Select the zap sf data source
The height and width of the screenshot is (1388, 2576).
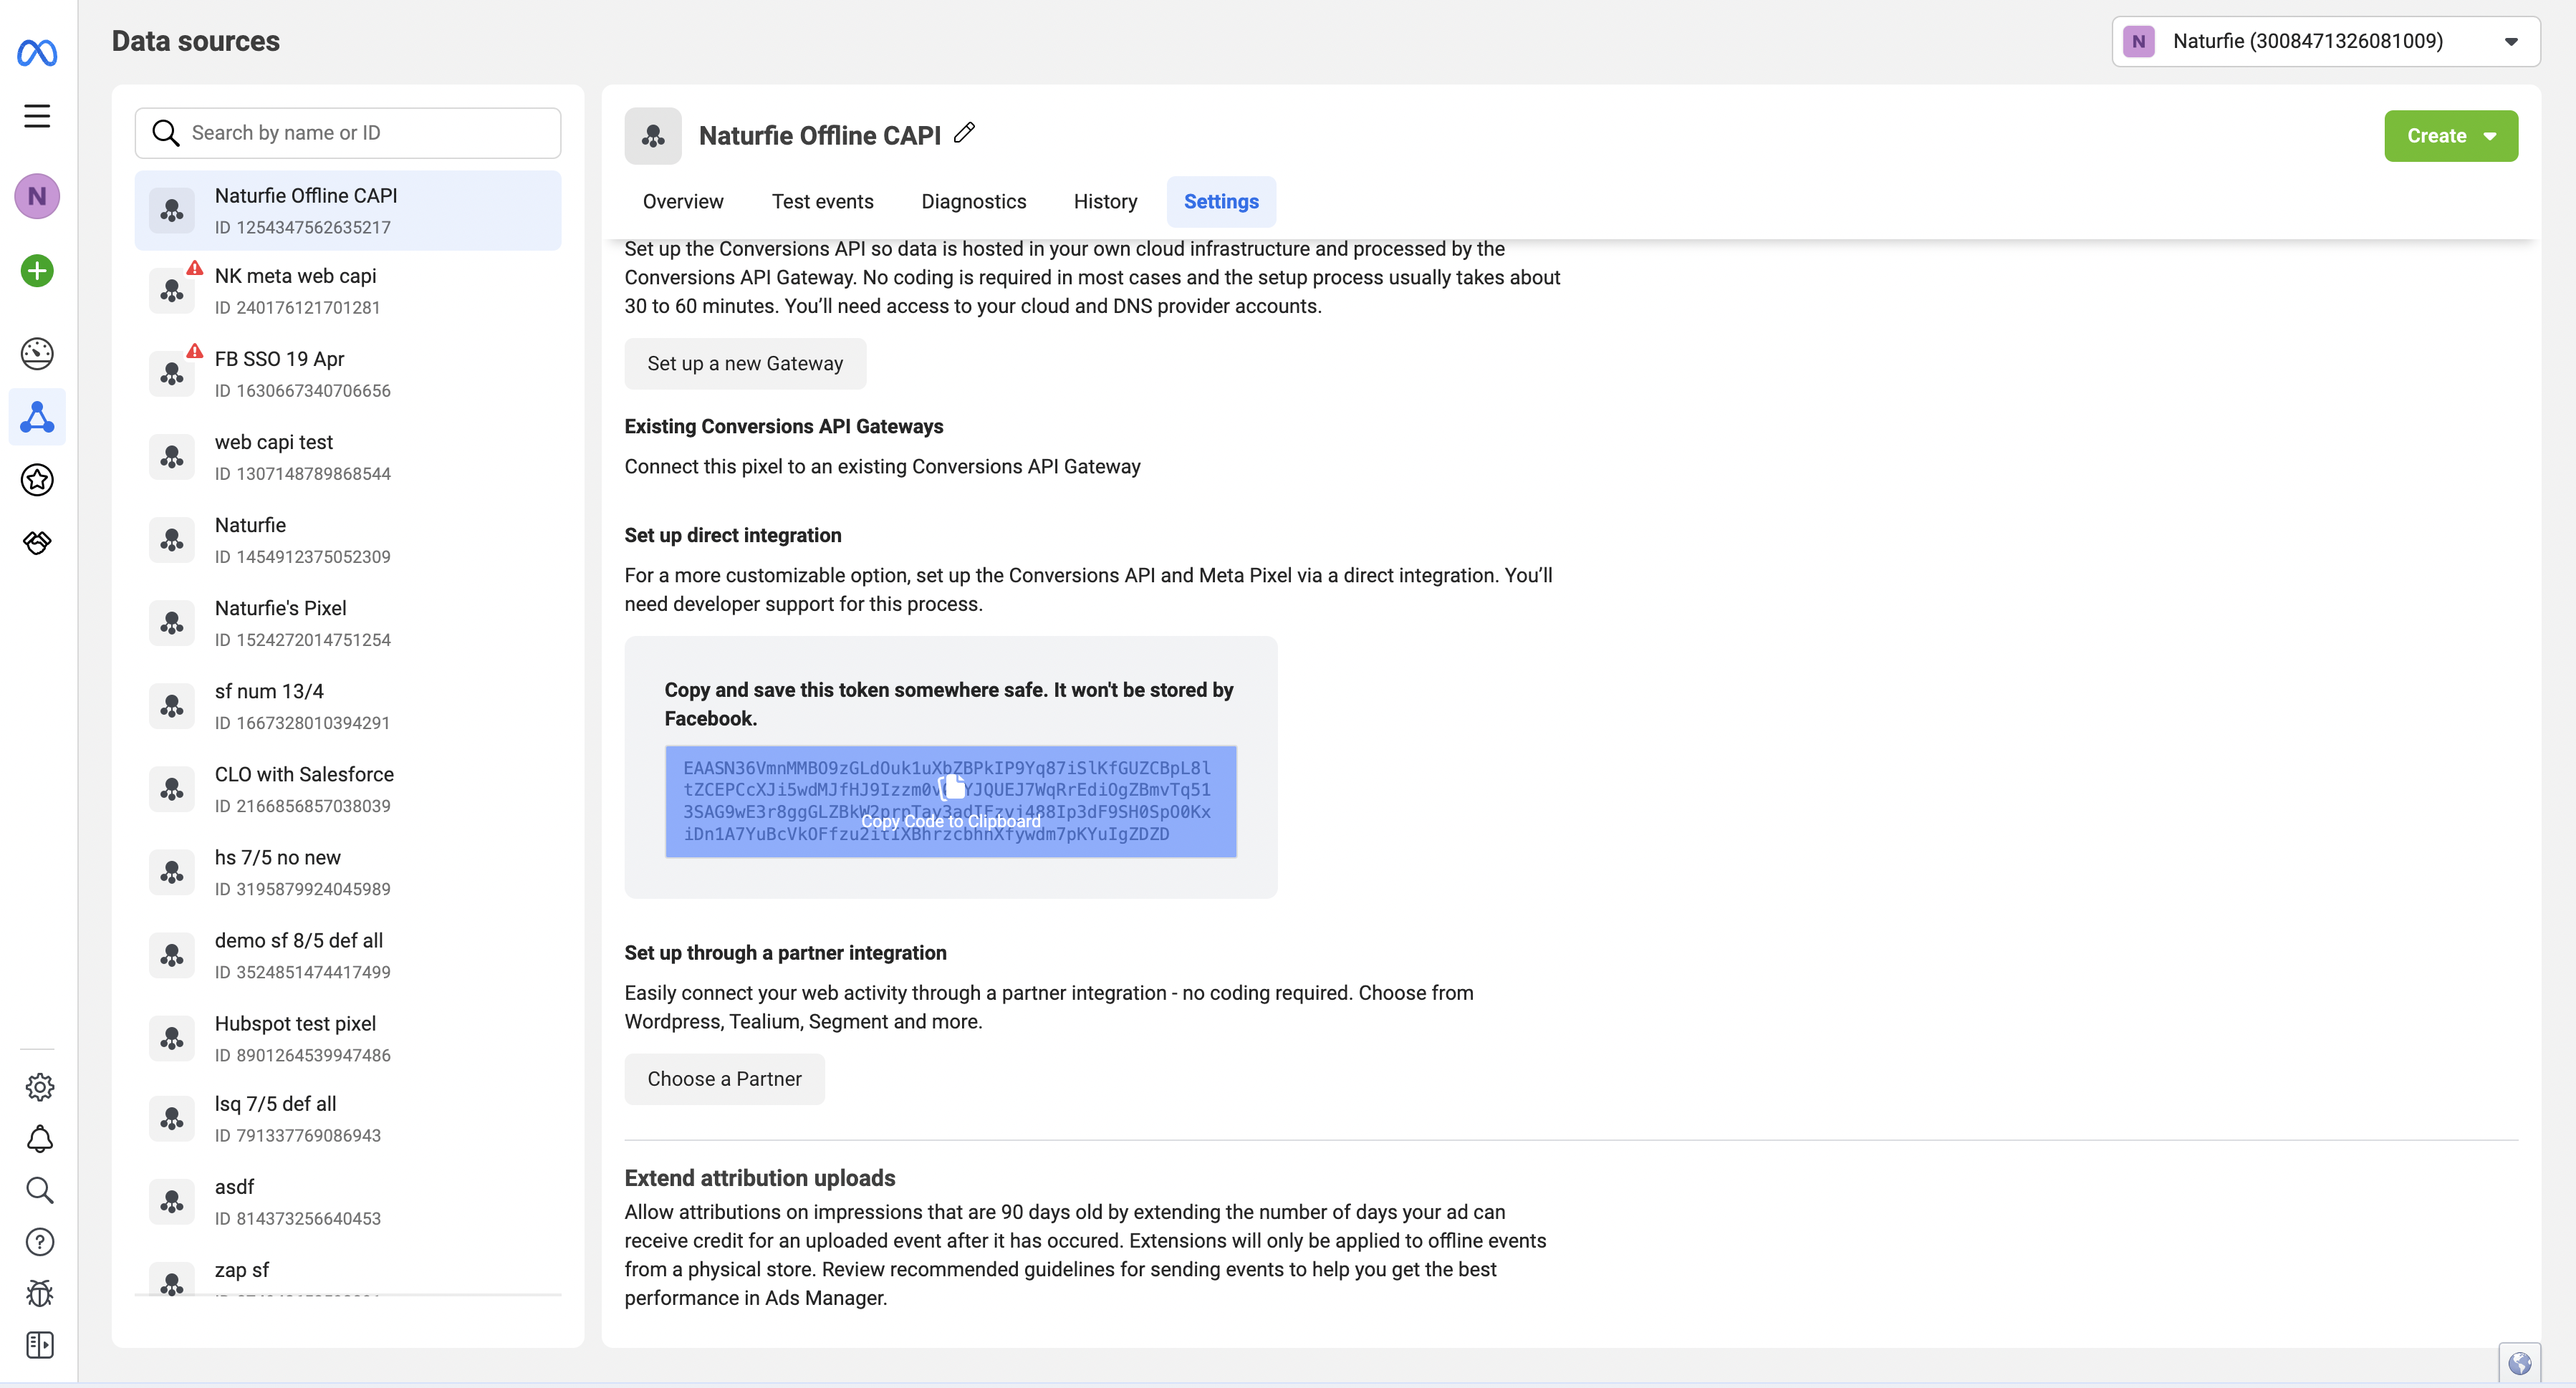pos(348,1272)
